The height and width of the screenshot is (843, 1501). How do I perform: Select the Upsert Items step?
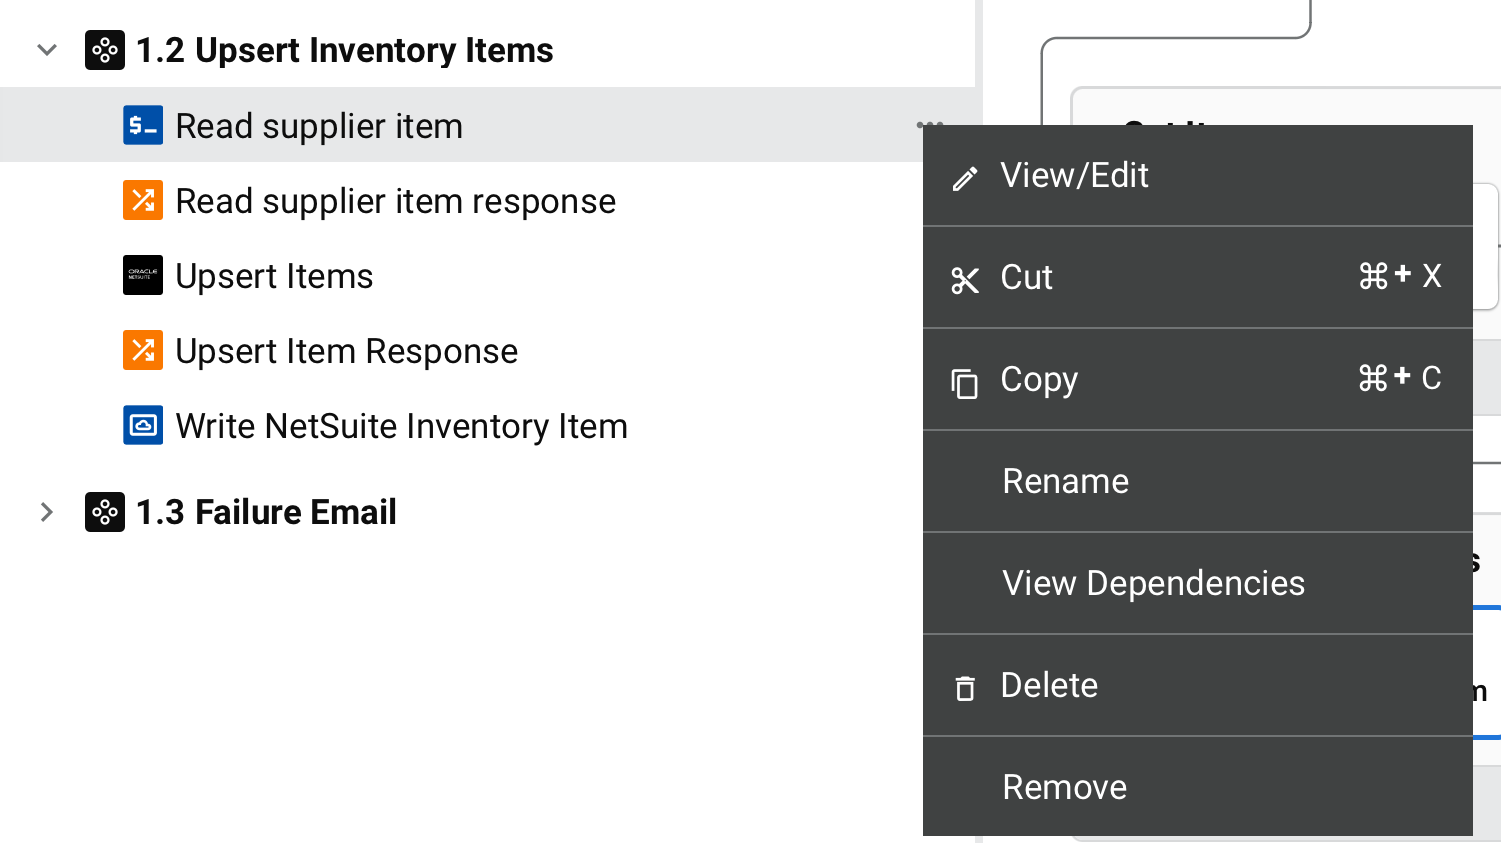(x=274, y=275)
